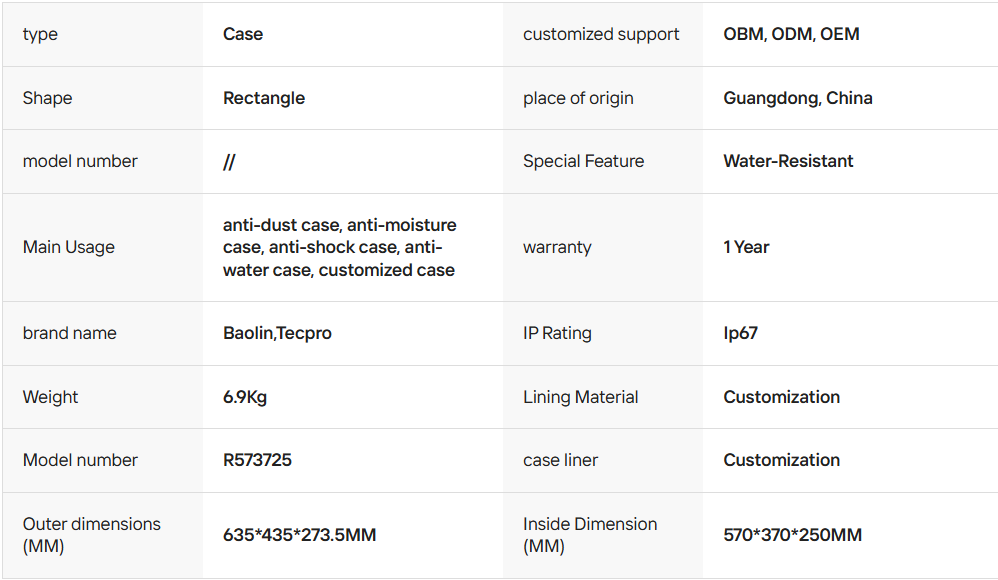Click outer dimensions '635*435*273.5MM' value
This screenshot has width=998, height=580.
tap(299, 535)
